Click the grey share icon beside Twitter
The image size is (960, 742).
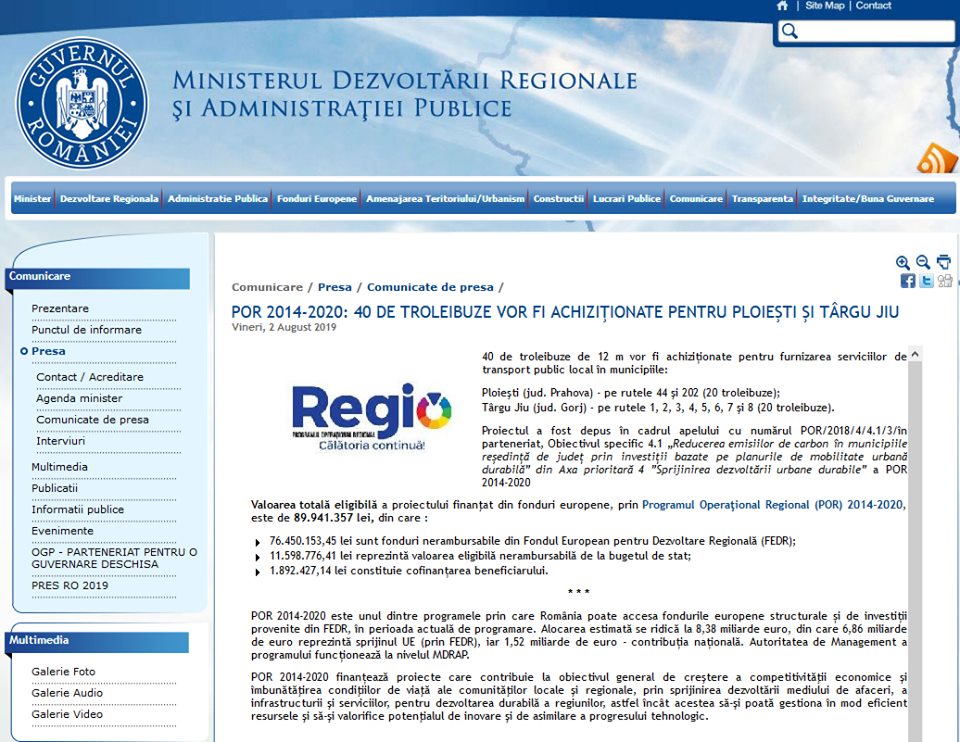coord(944,281)
